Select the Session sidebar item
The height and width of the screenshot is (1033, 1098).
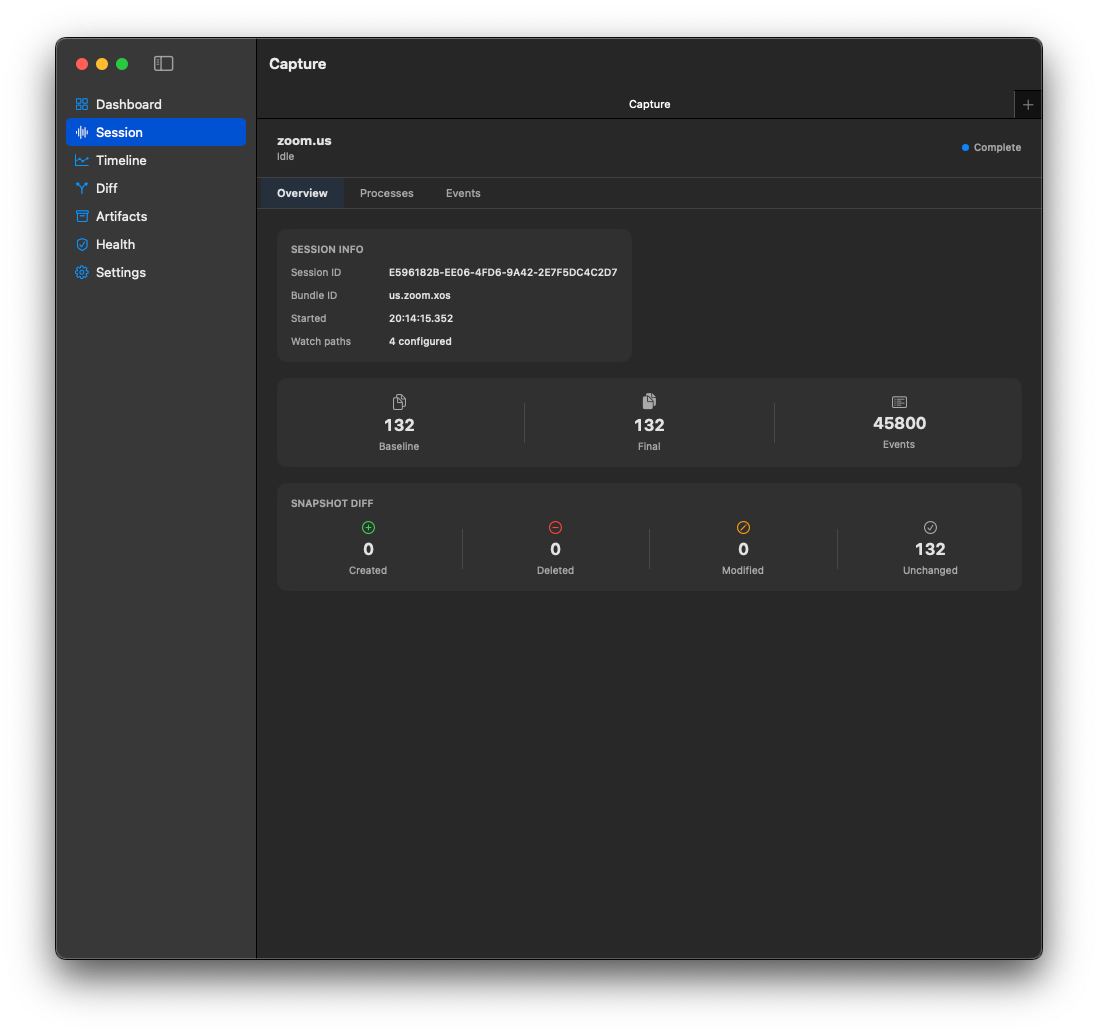tap(118, 132)
